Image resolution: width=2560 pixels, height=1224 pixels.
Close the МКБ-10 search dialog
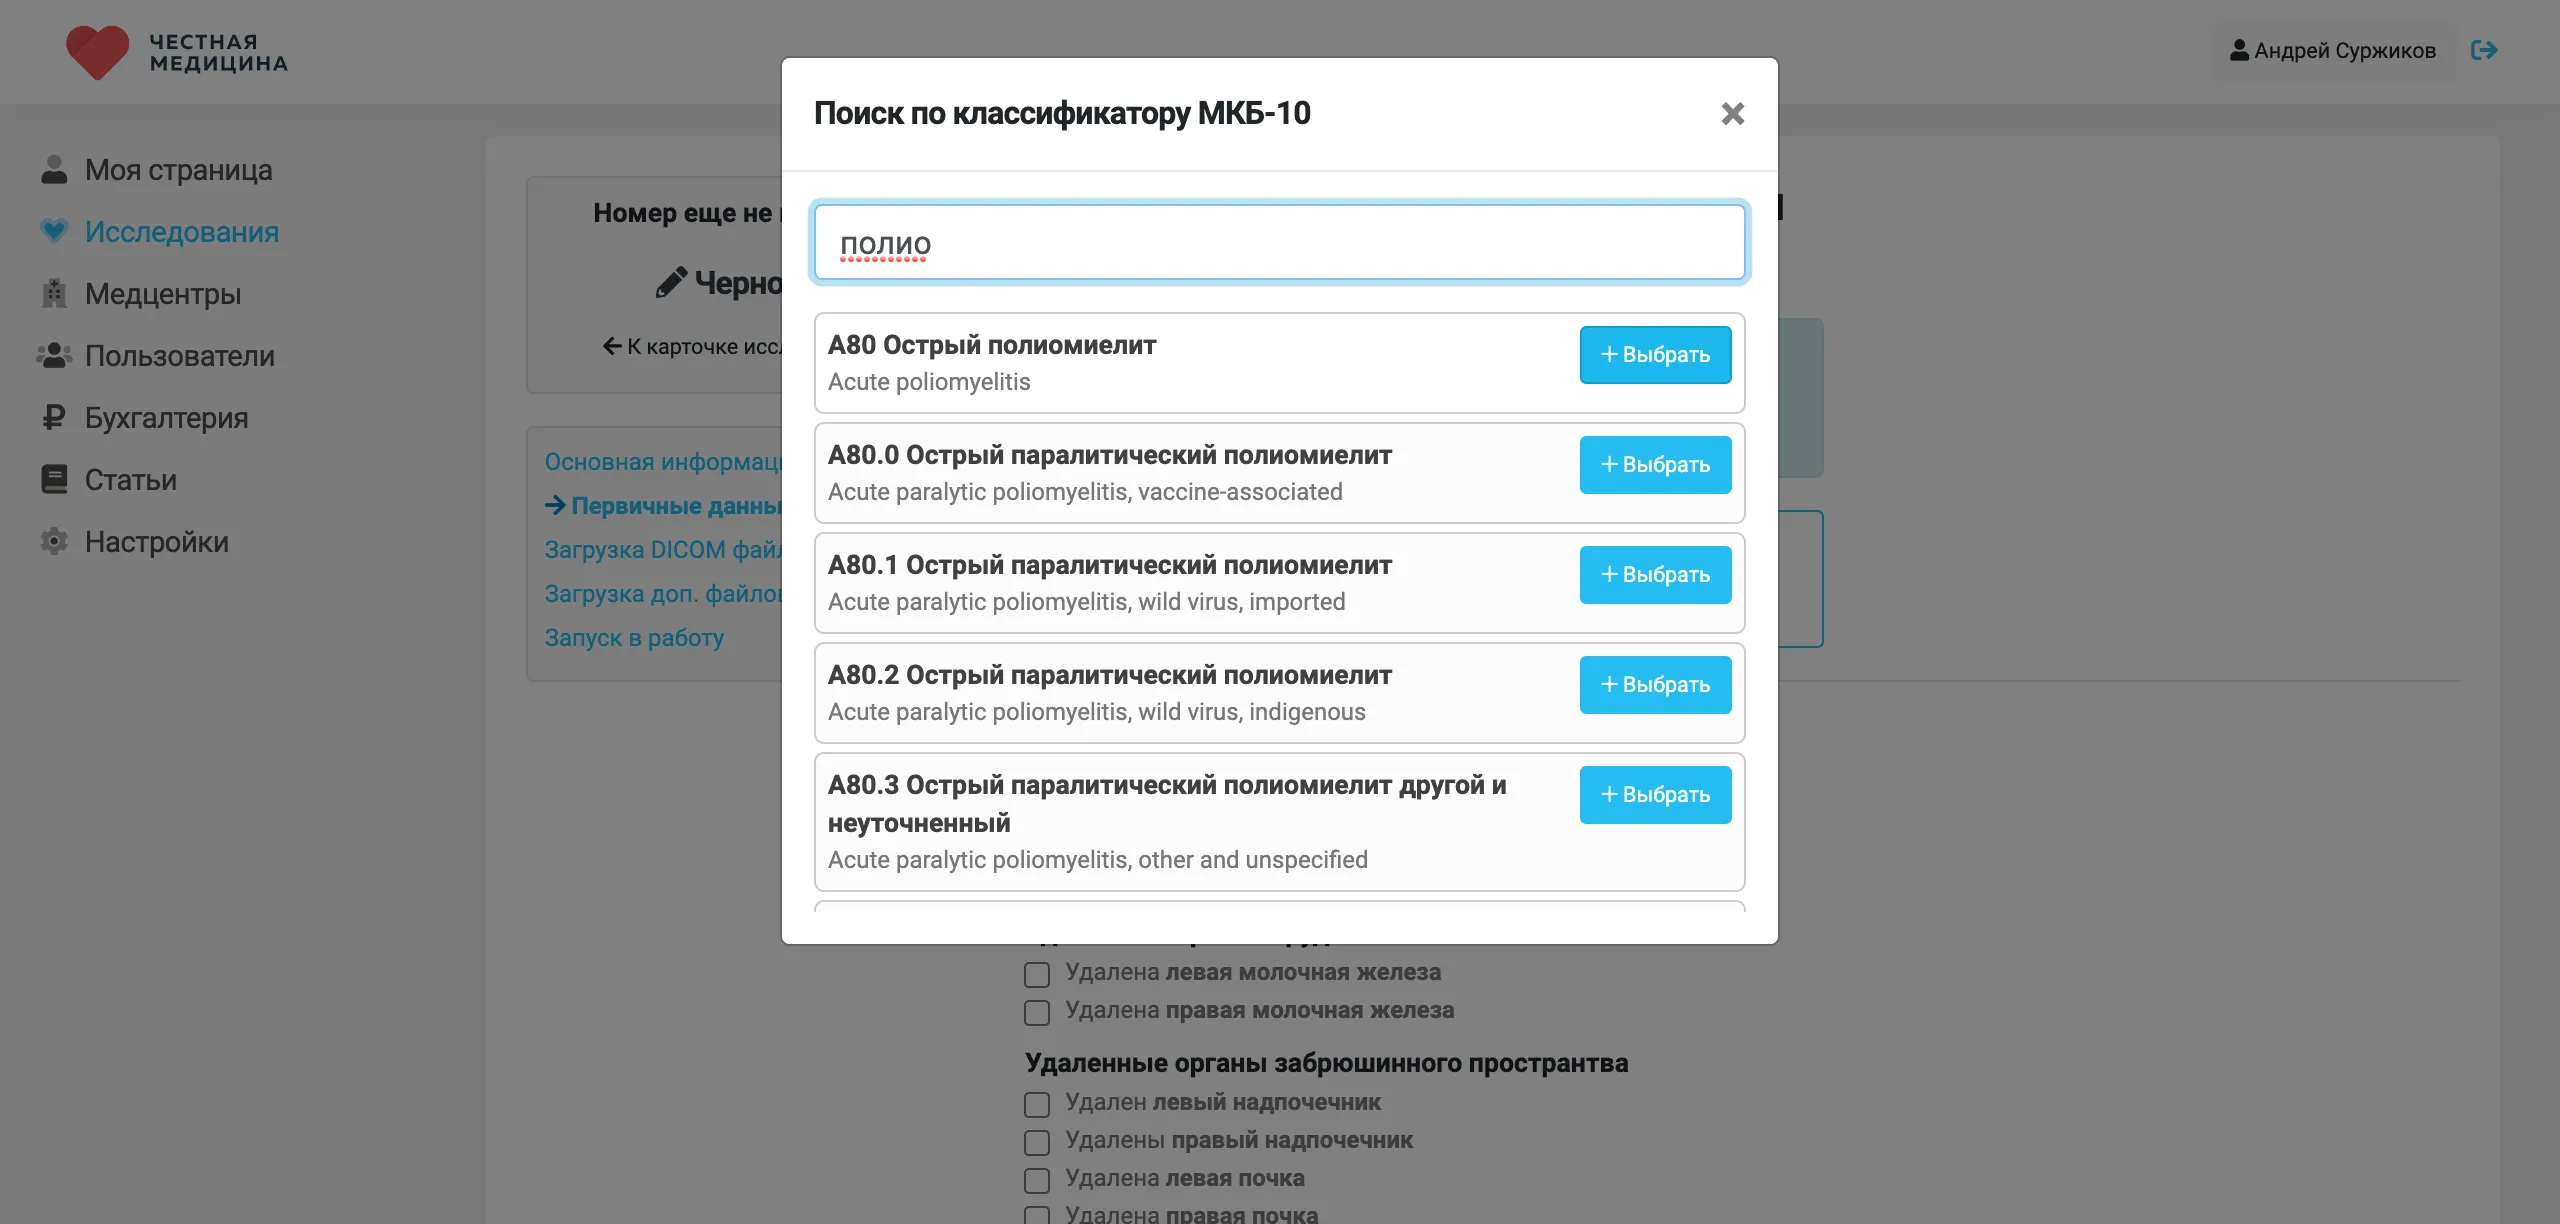pos(1732,114)
